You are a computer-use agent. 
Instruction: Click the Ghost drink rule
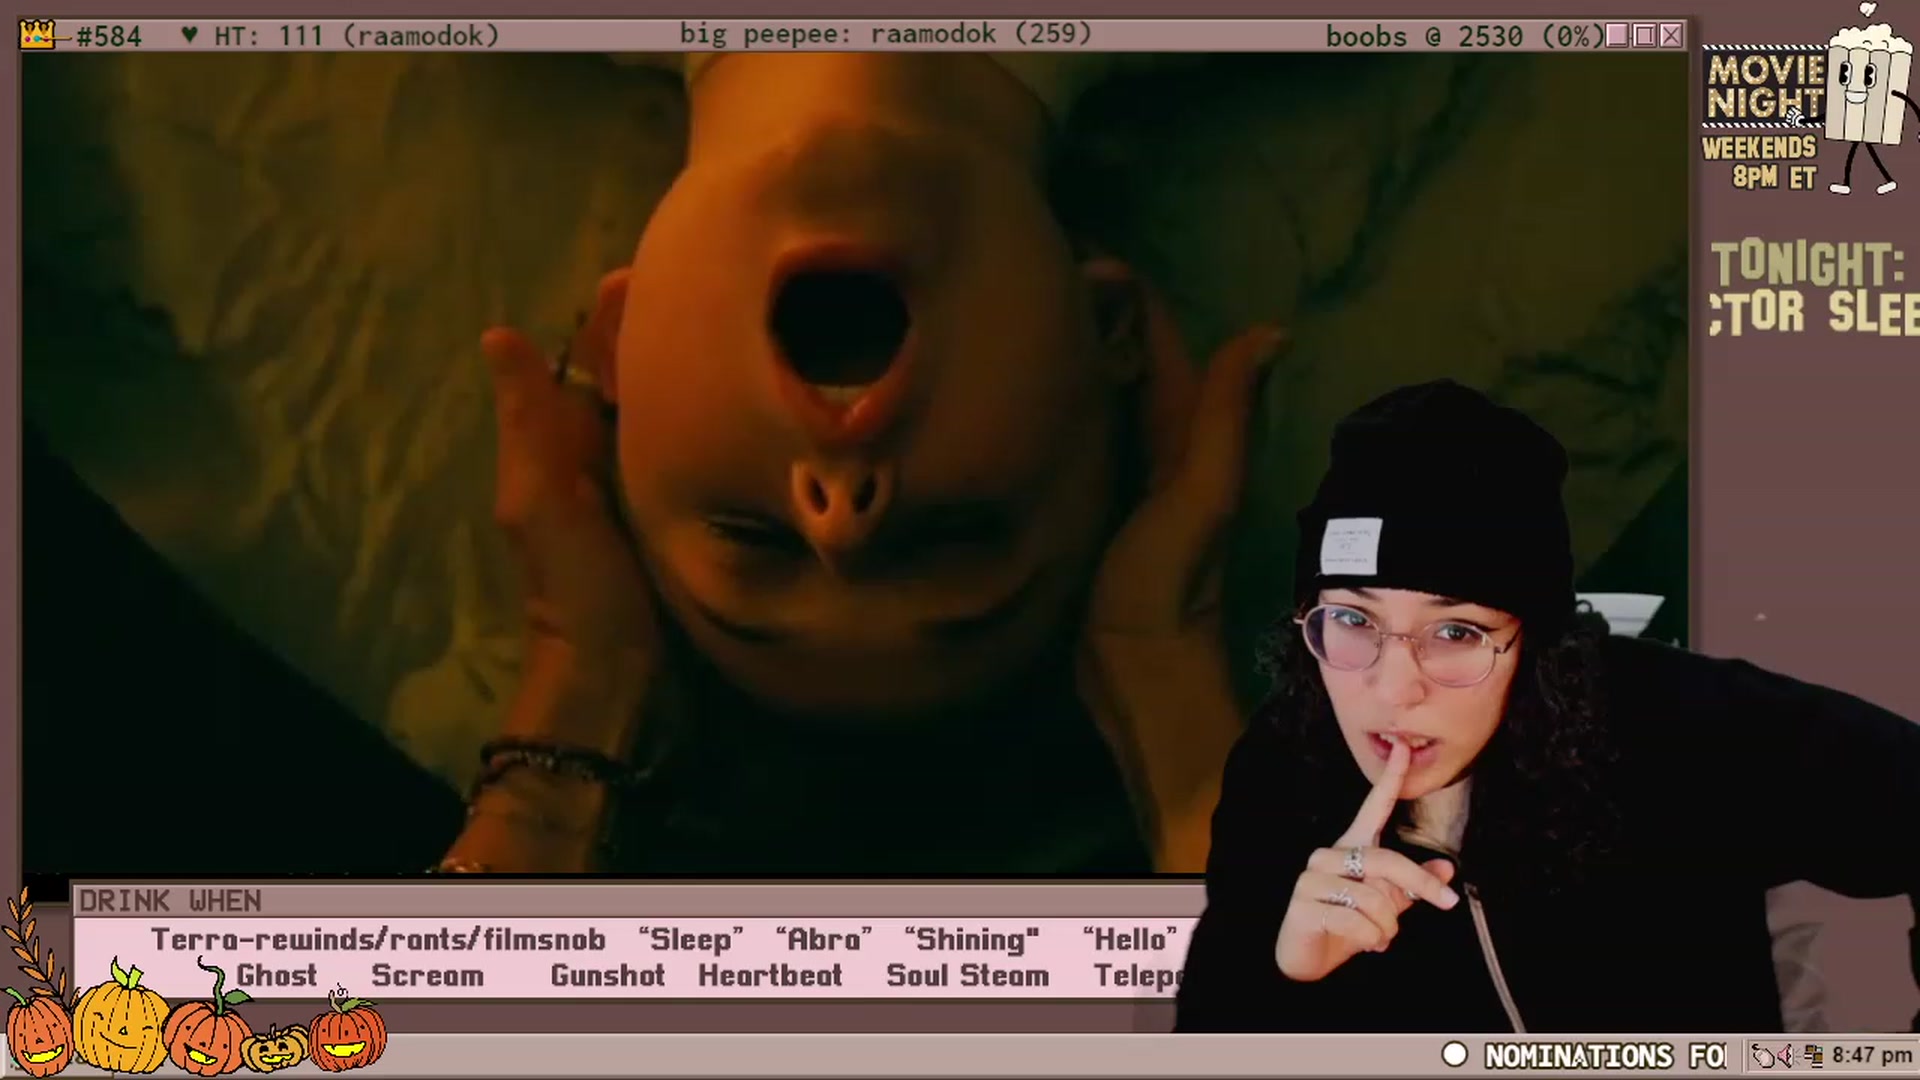pos(277,976)
